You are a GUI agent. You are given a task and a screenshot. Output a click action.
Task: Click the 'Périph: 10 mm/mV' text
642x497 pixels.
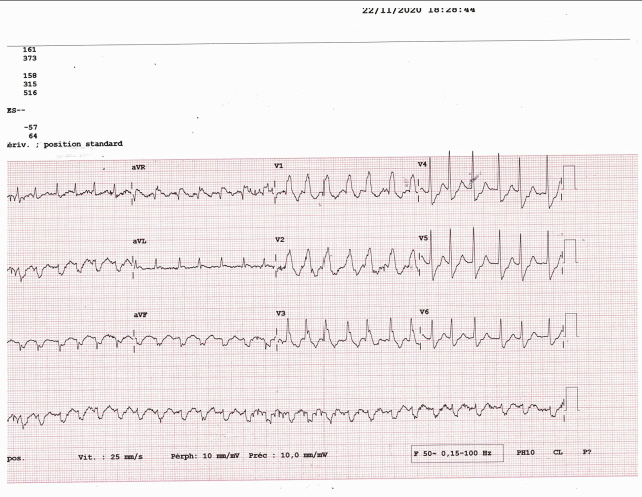tap(205, 456)
